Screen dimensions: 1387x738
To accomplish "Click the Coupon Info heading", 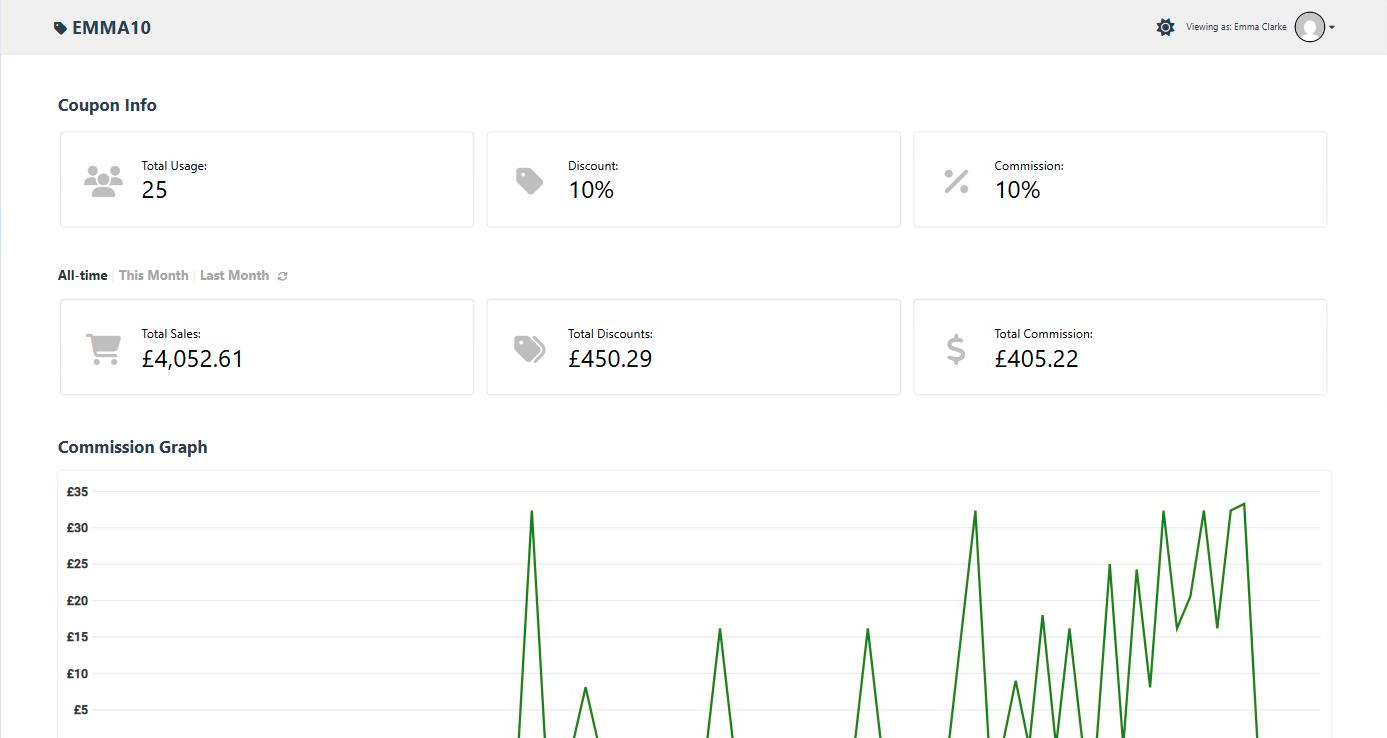I will 107,105.
